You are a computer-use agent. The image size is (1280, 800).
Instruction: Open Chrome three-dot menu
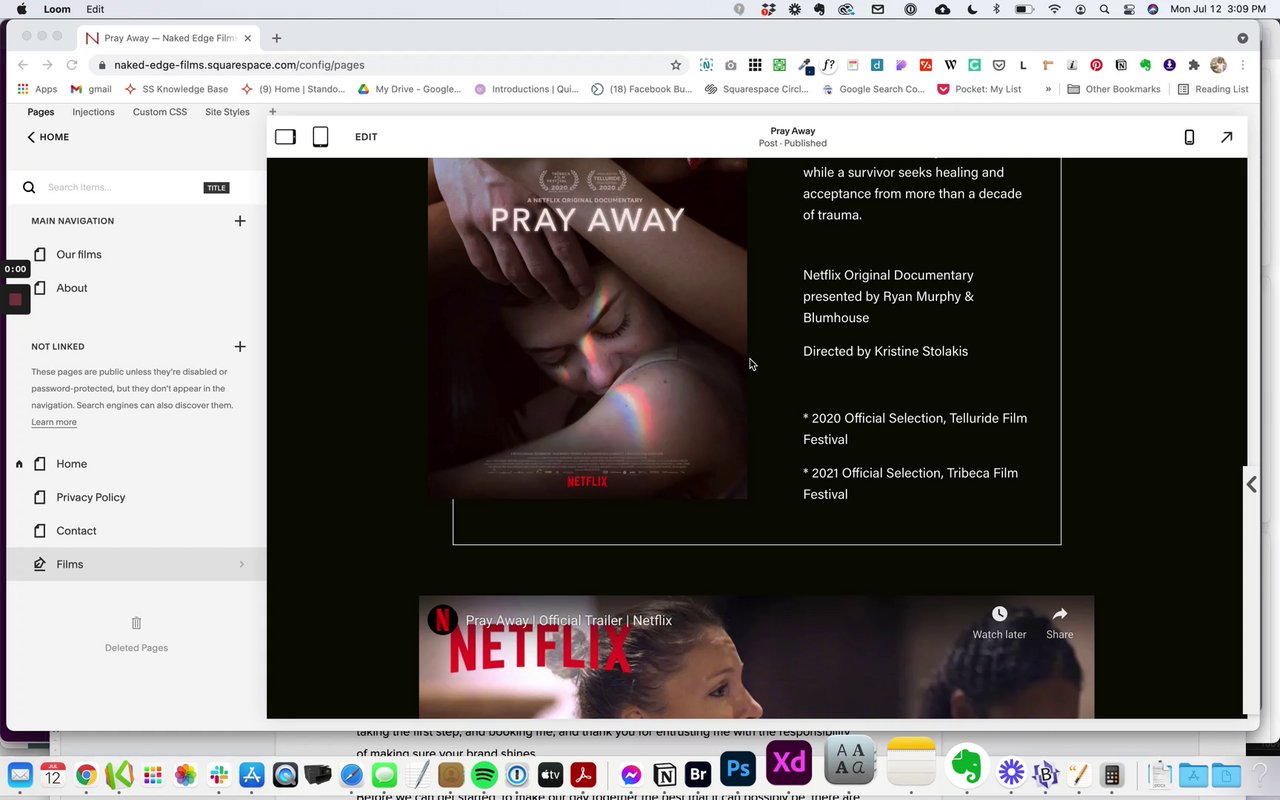point(1243,65)
